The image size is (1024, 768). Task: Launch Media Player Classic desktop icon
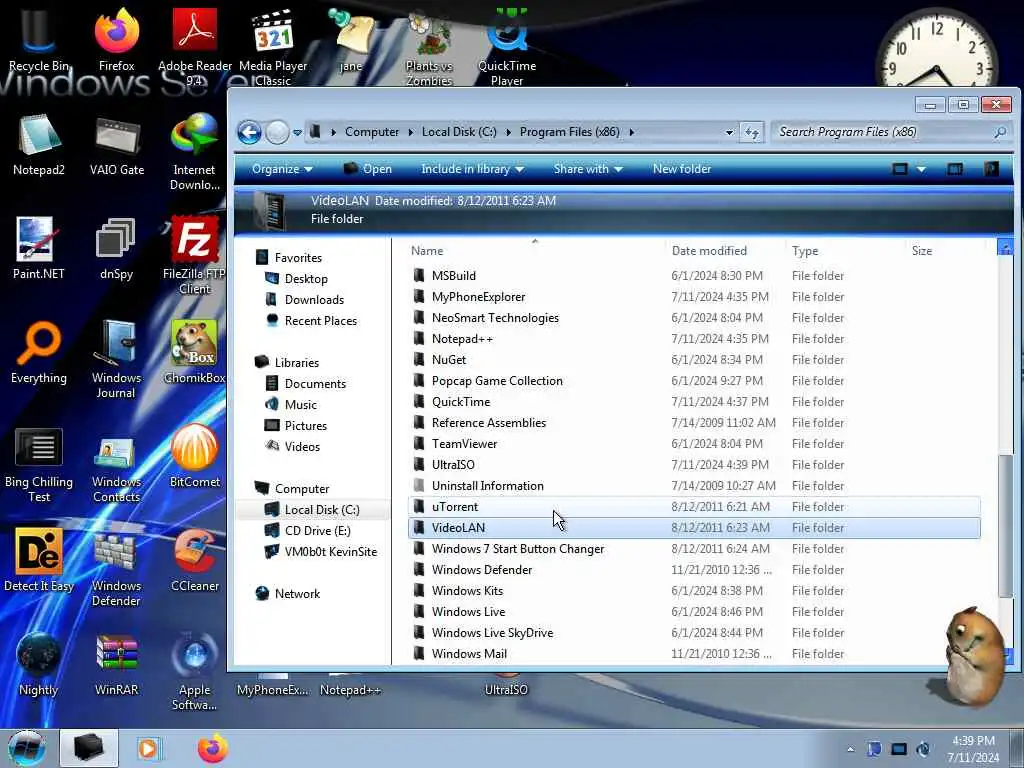[x=273, y=46]
